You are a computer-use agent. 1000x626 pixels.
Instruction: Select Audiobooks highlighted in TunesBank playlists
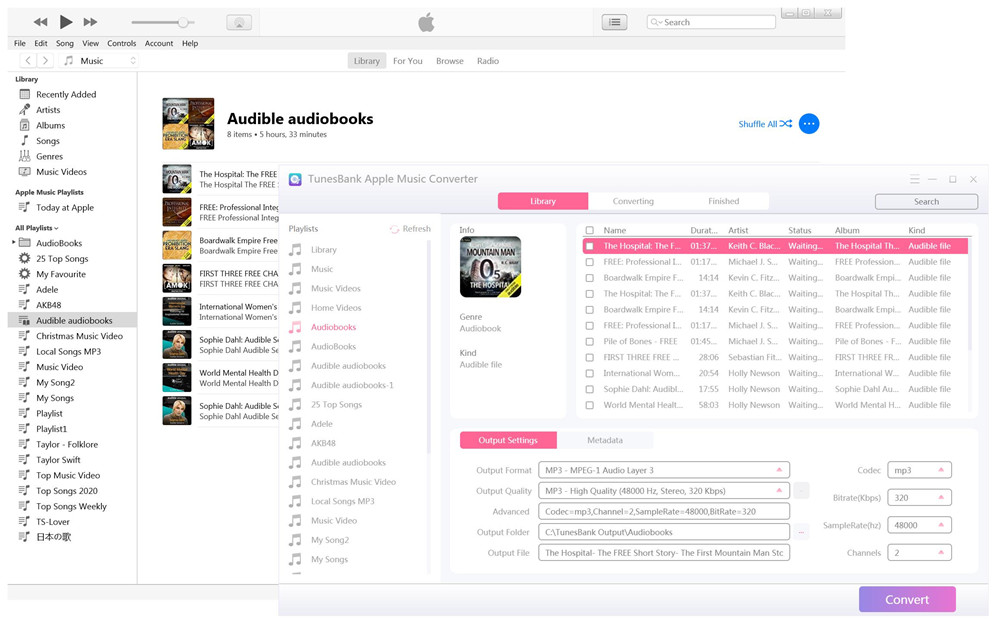click(x=334, y=327)
